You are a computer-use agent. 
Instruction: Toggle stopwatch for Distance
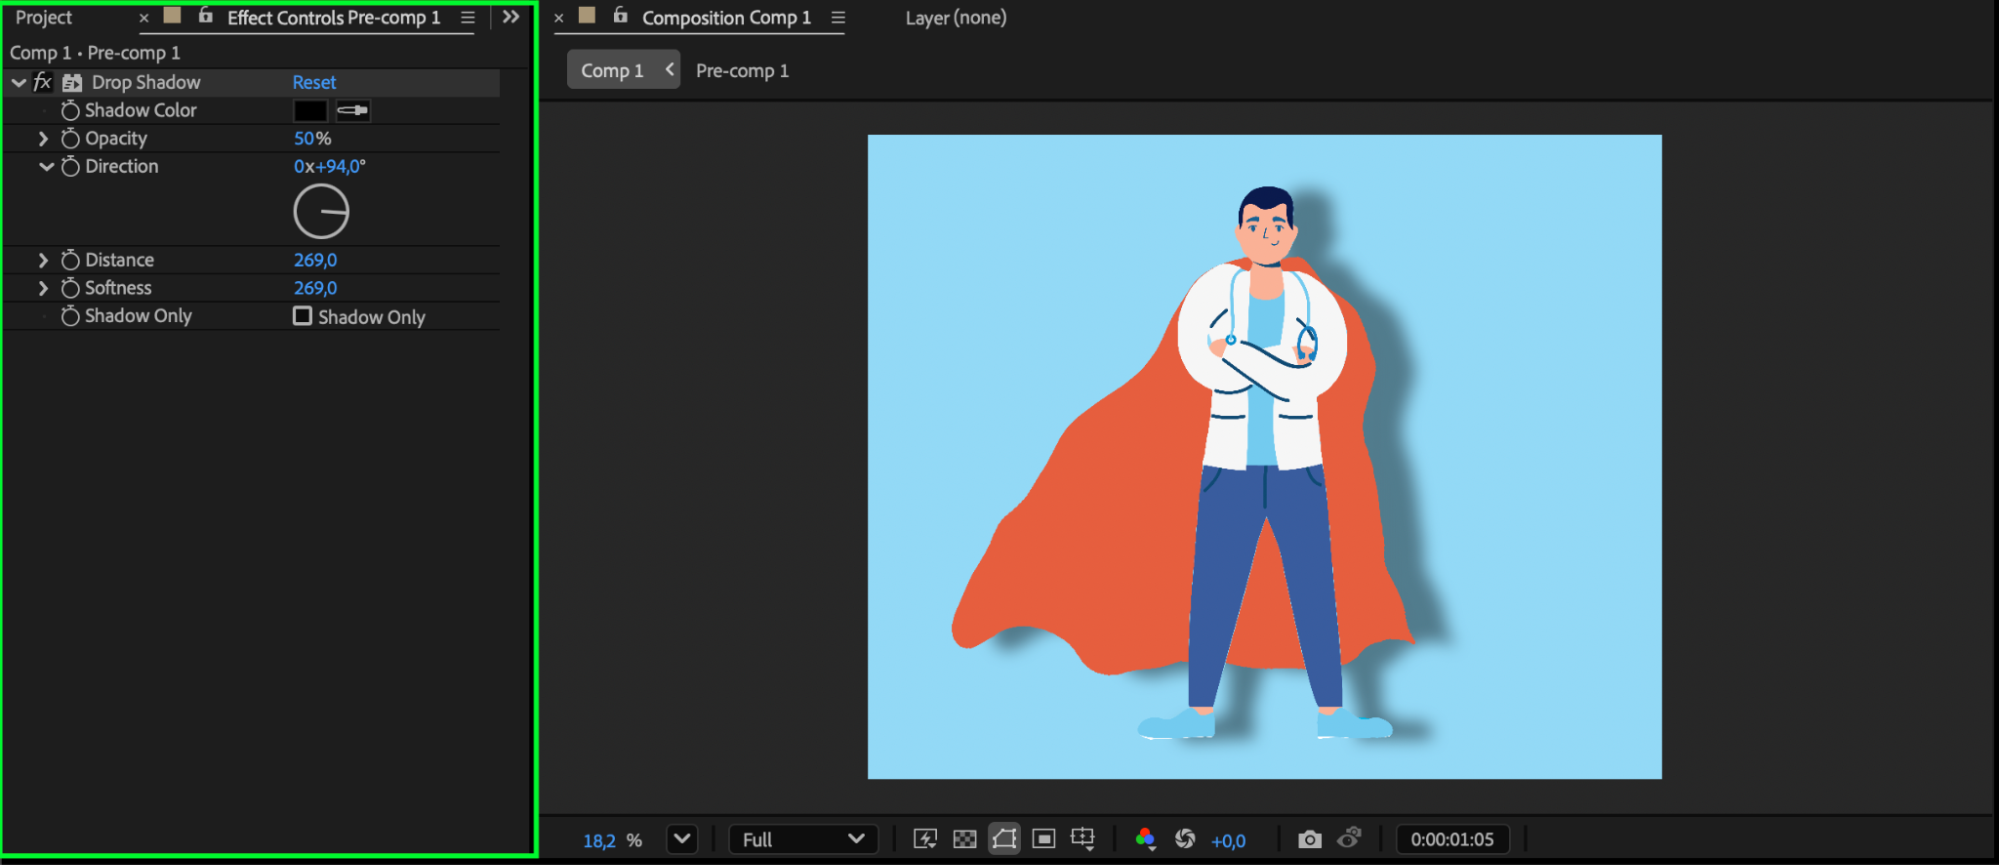tap(70, 260)
